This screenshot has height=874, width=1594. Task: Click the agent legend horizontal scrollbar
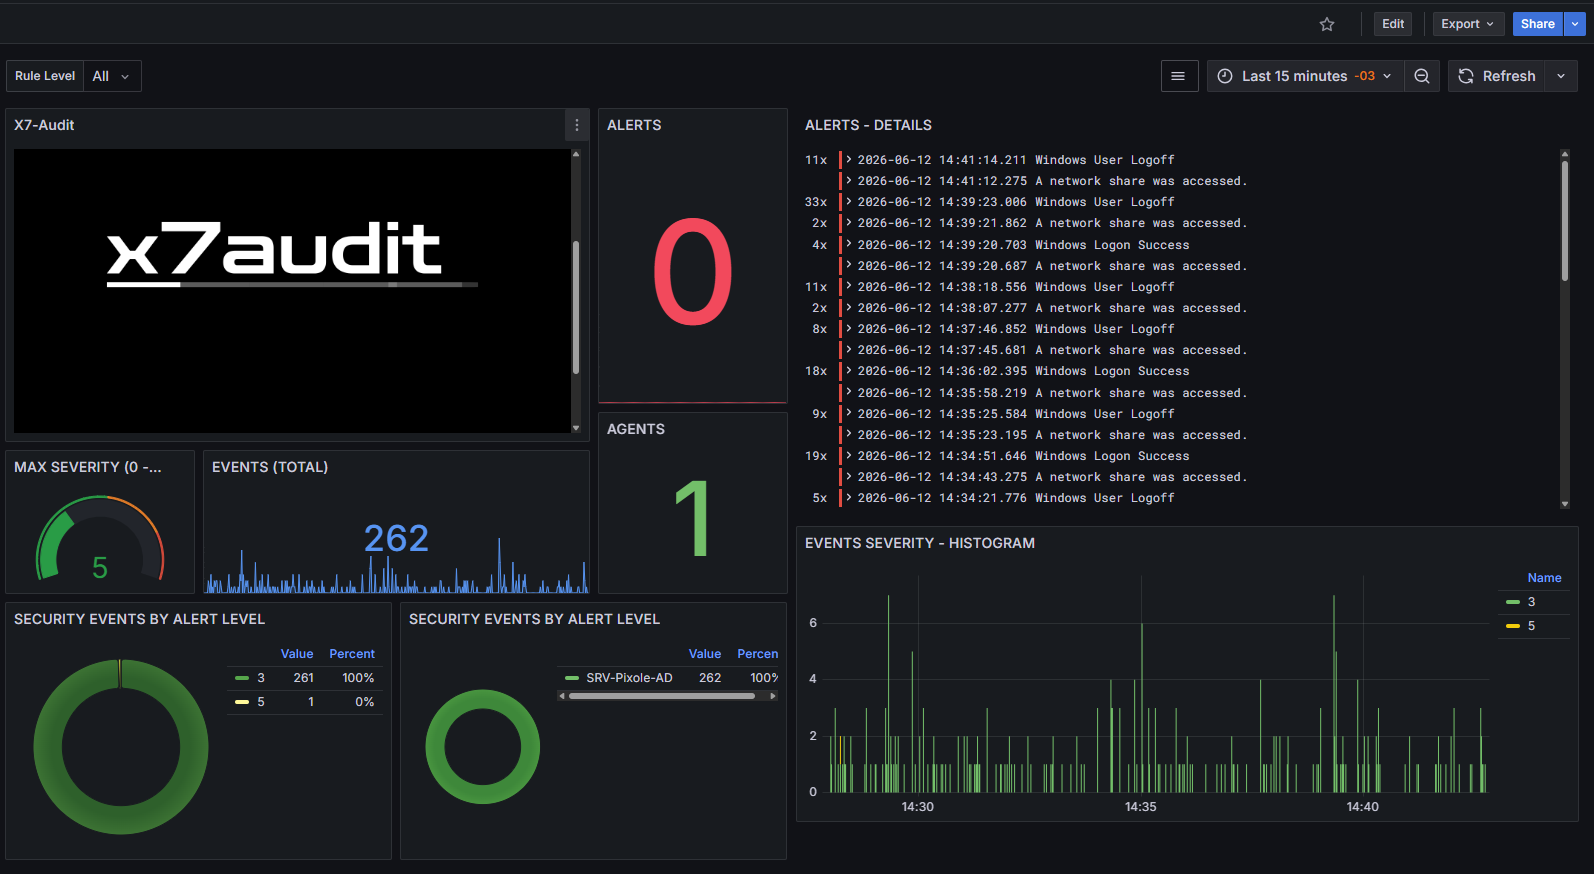coord(662,696)
